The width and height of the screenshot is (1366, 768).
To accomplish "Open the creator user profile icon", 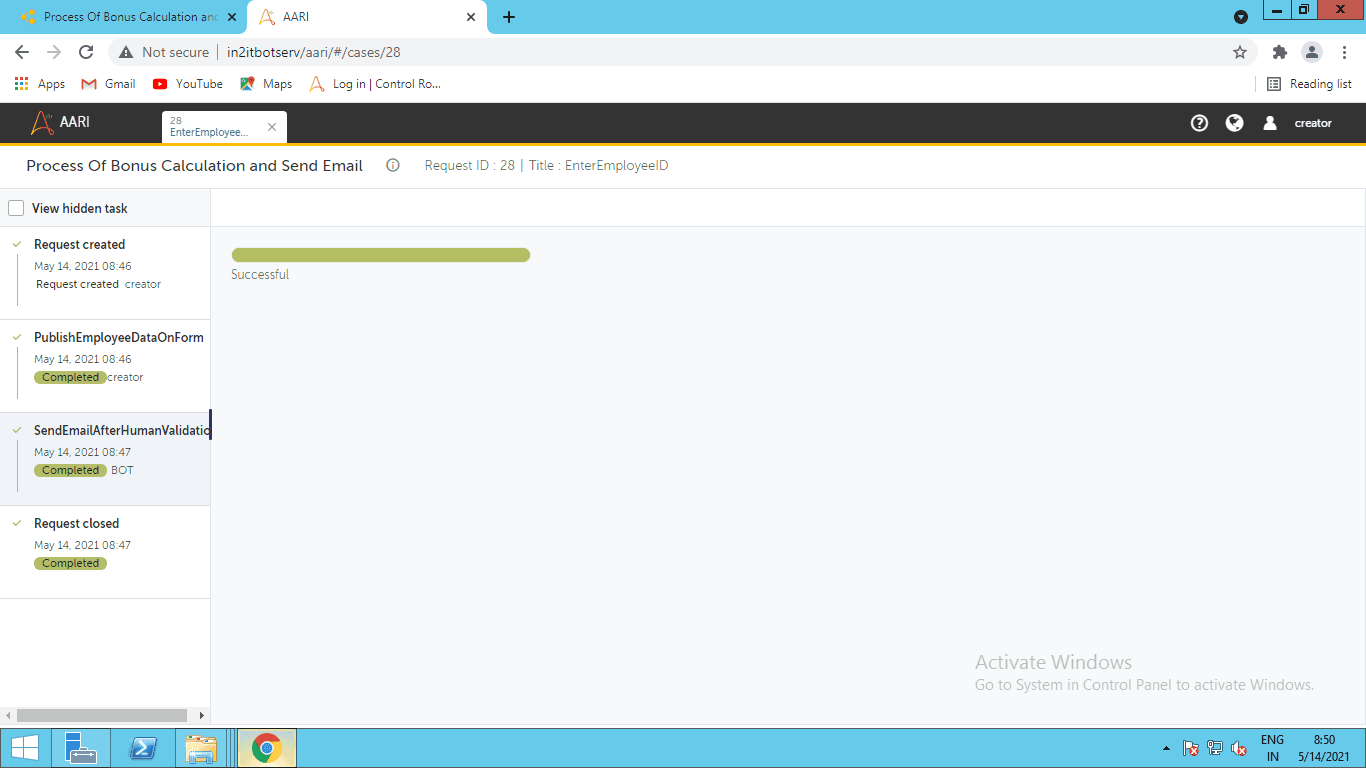I will 1270,123.
